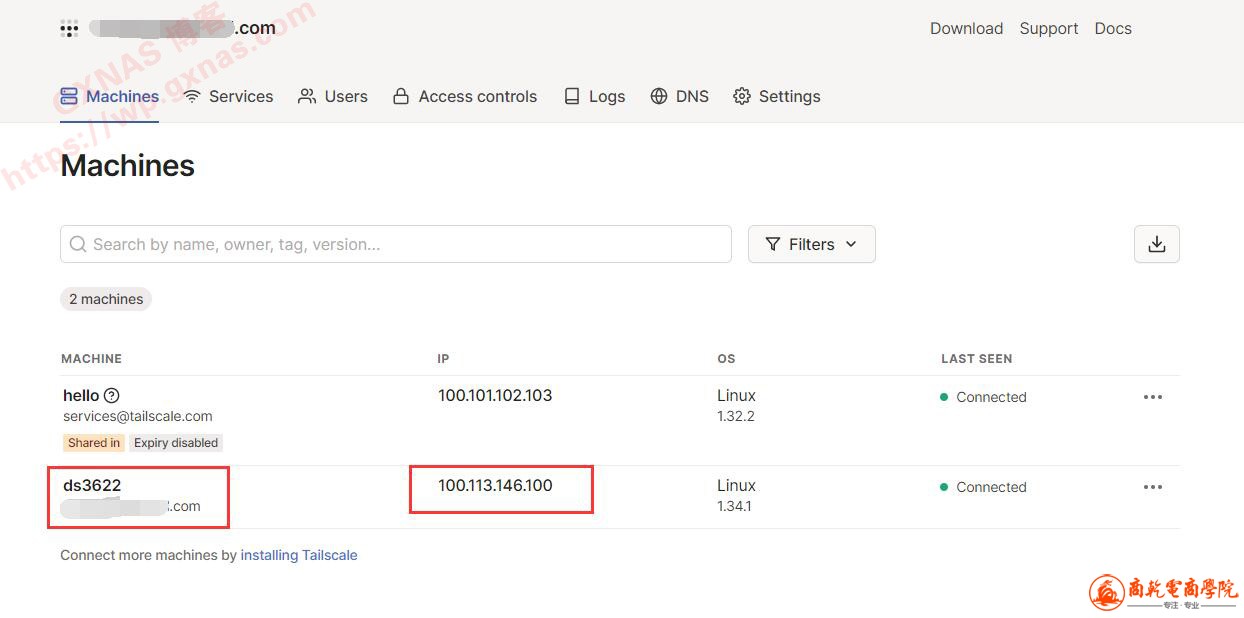Switch to the Machines tab

click(110, 96)
